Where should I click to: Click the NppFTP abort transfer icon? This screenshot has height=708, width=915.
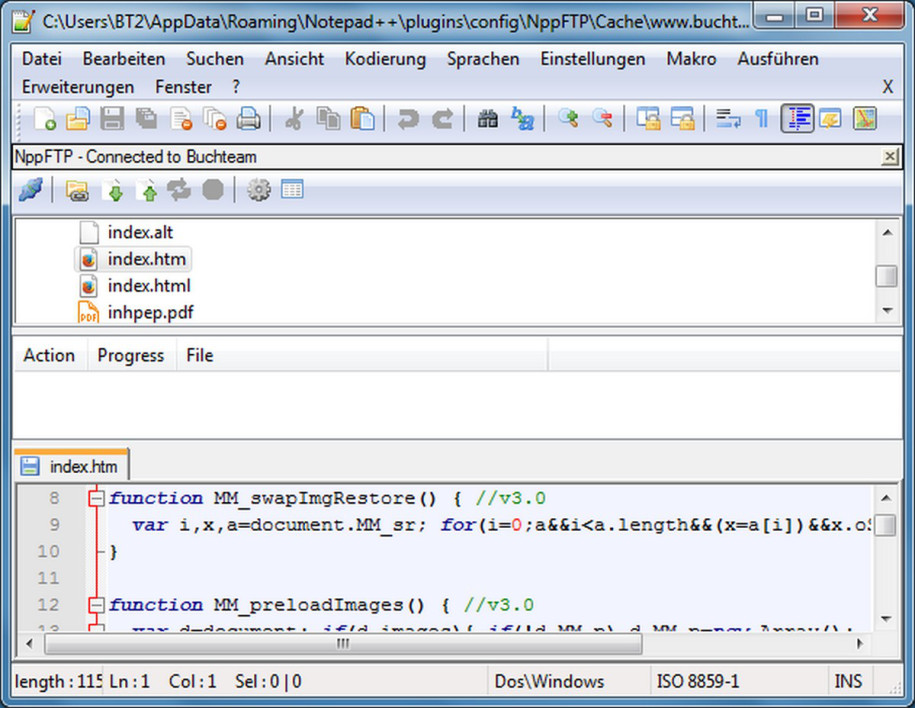click(213, 190)
